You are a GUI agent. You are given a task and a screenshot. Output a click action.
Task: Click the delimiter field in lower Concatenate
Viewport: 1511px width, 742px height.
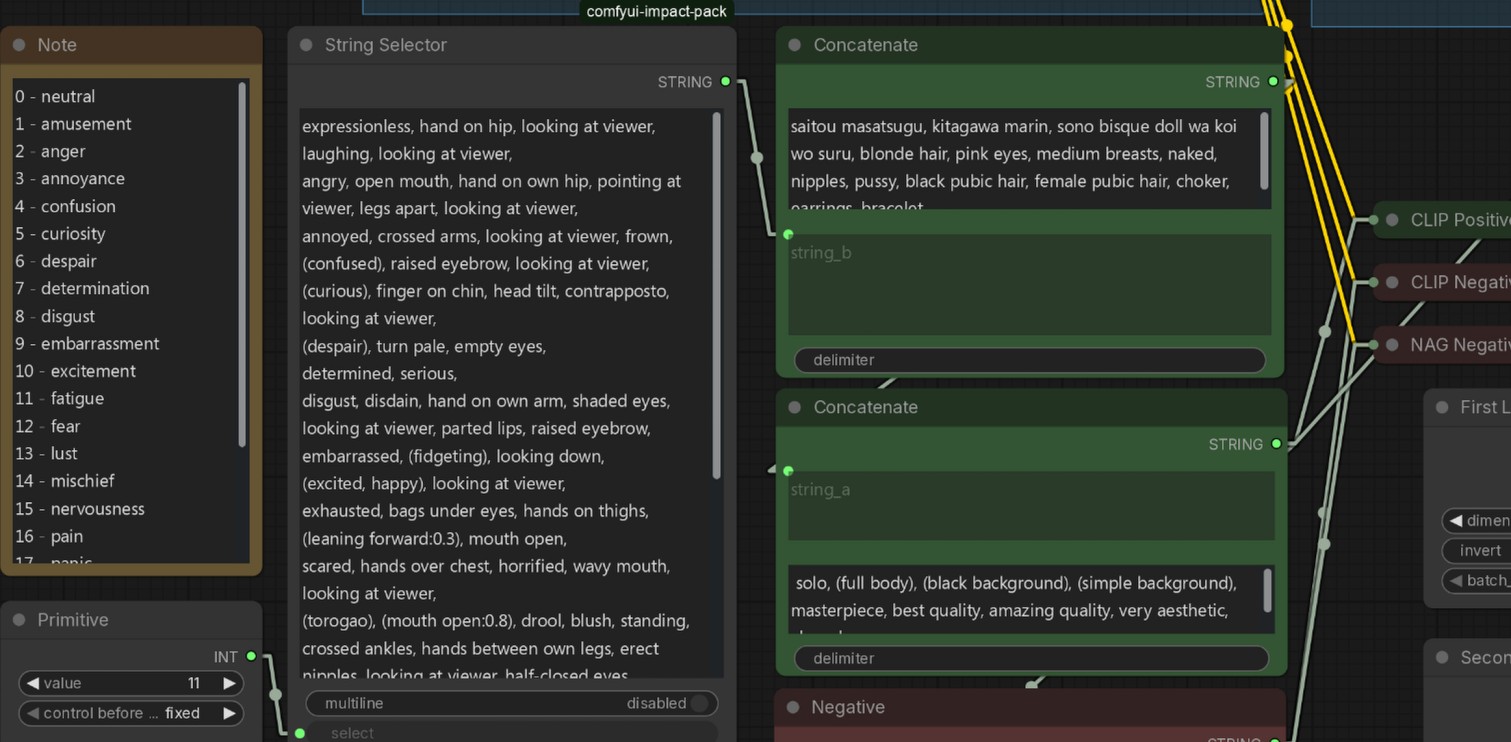pos(1032,658)
